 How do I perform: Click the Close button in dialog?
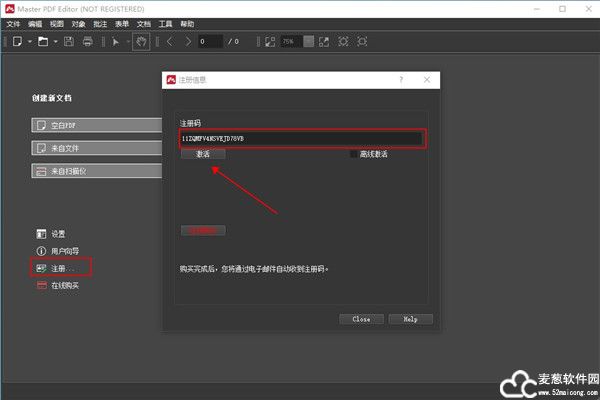361,319
